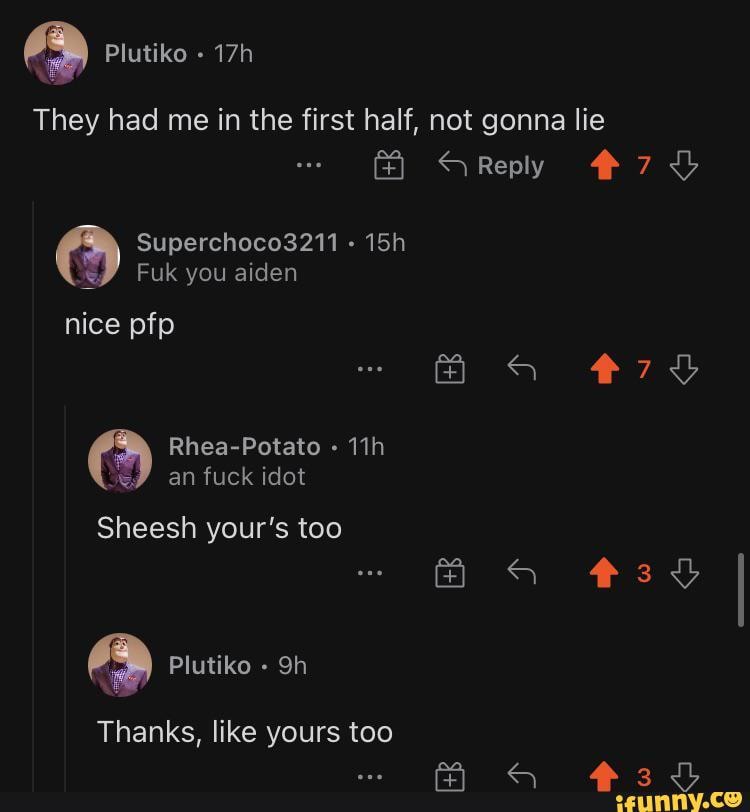This screenshot has height=812, width=750.
Task: Expand options menu on the bottom comment
Action: (371, 776)
